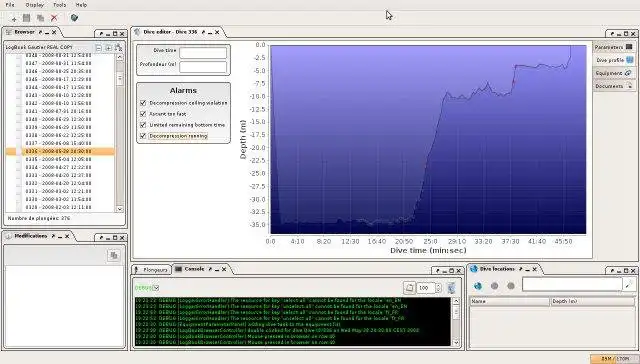Click the Browser list scrollbar thumb

pos(120,78)
